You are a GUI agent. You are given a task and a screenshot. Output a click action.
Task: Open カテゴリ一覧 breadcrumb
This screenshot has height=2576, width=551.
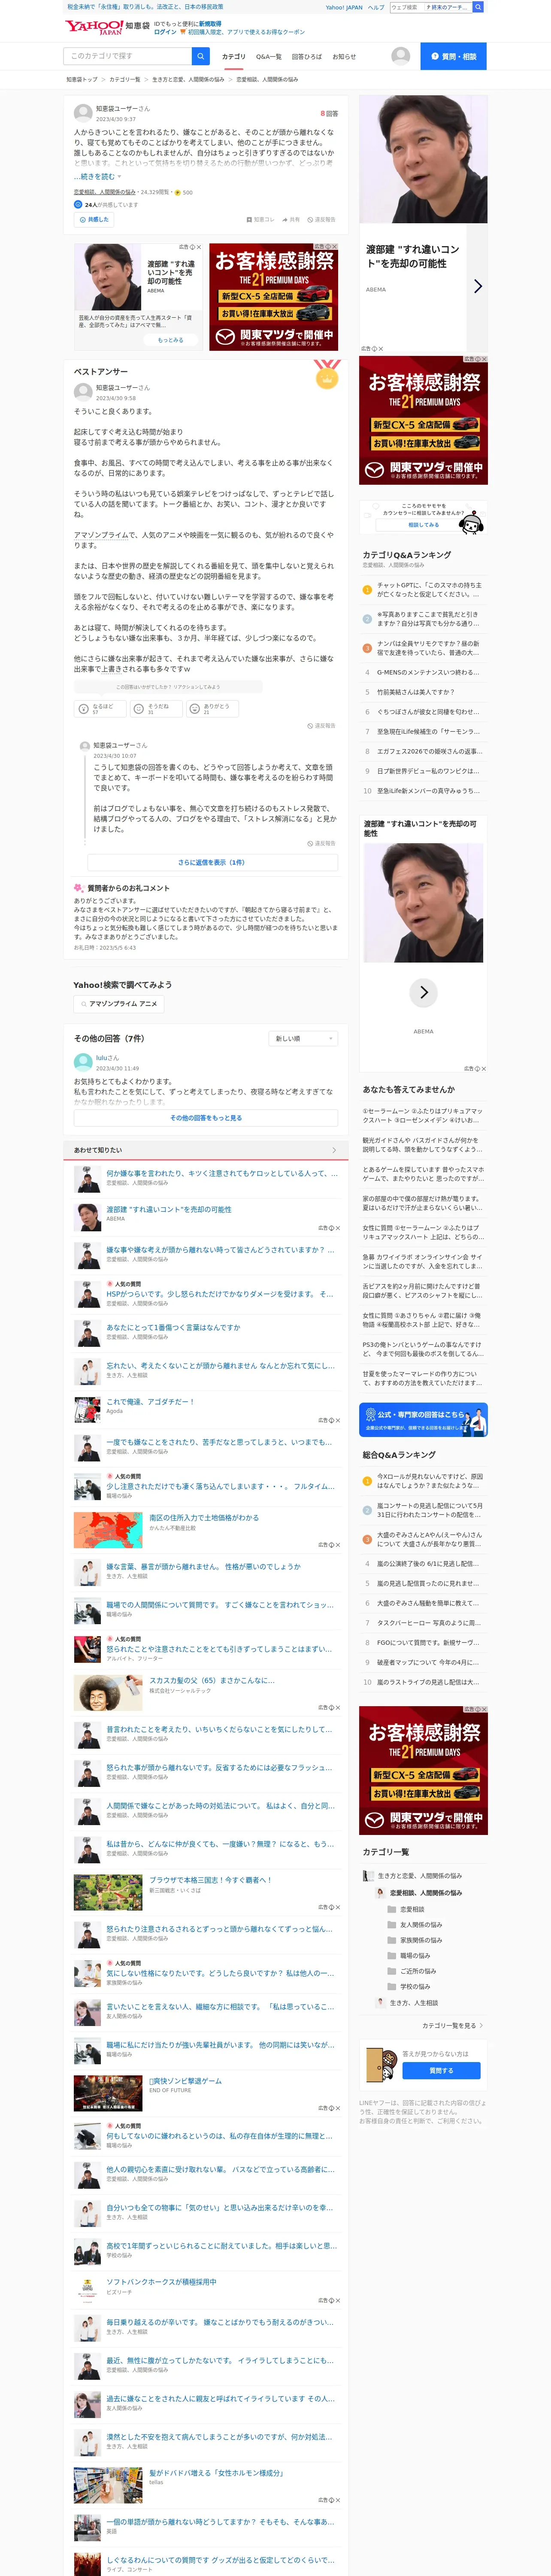[x=125, y=79]
